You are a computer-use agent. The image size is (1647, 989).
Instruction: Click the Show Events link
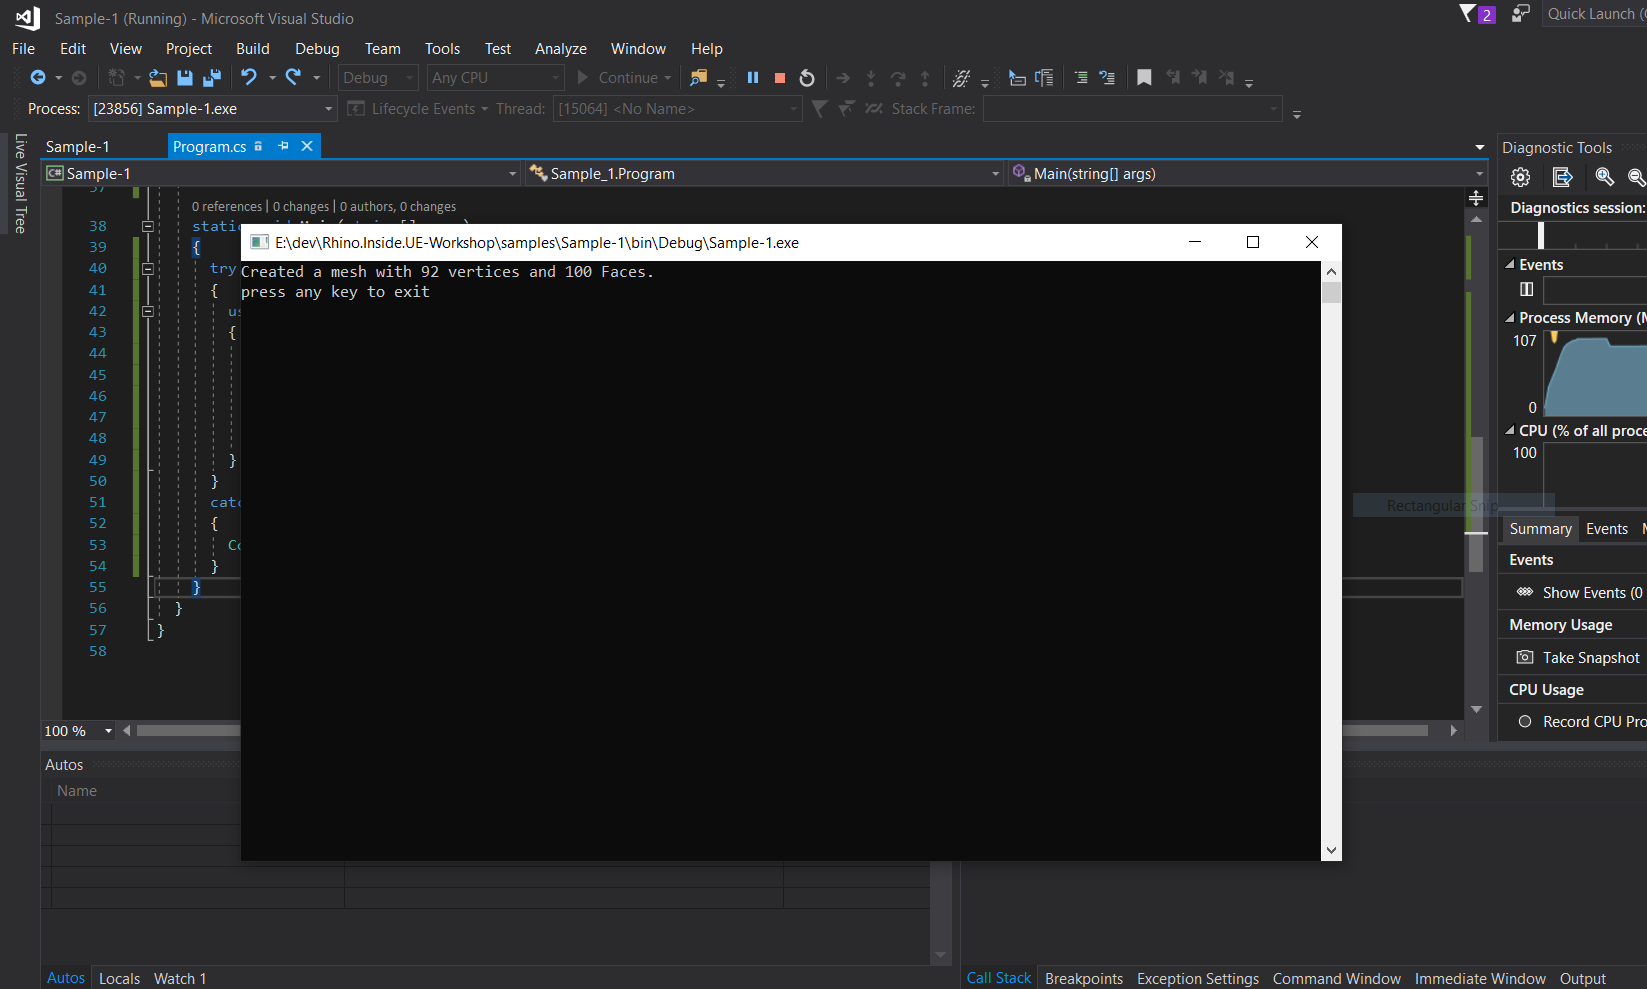[x=1579, y=592]
